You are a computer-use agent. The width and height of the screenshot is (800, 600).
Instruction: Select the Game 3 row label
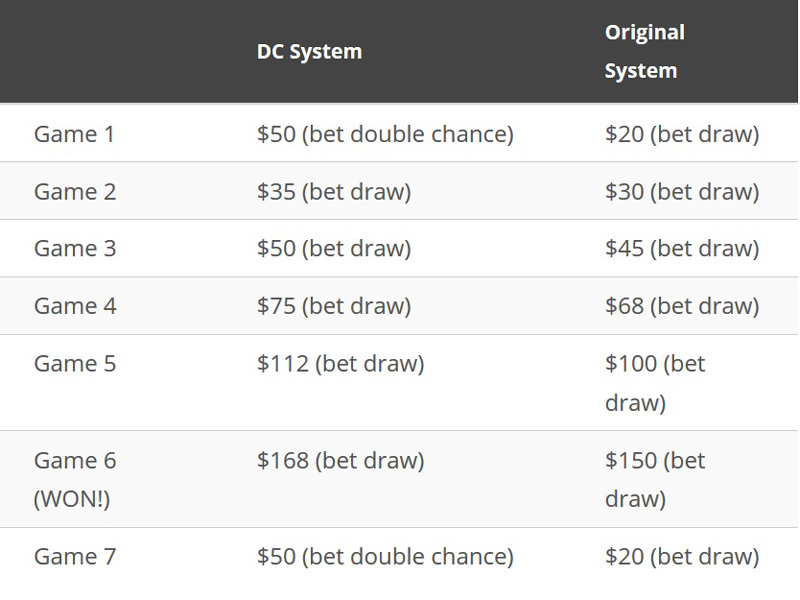tap(75, 248)
